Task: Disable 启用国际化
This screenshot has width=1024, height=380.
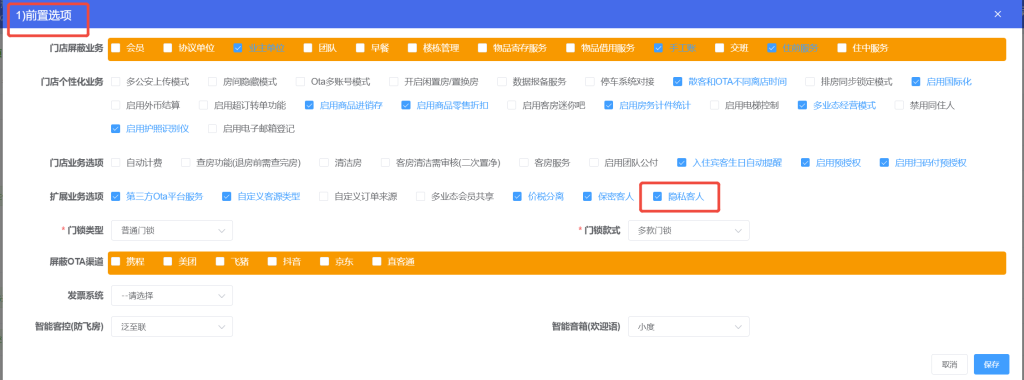Action: tap(916, 82)
